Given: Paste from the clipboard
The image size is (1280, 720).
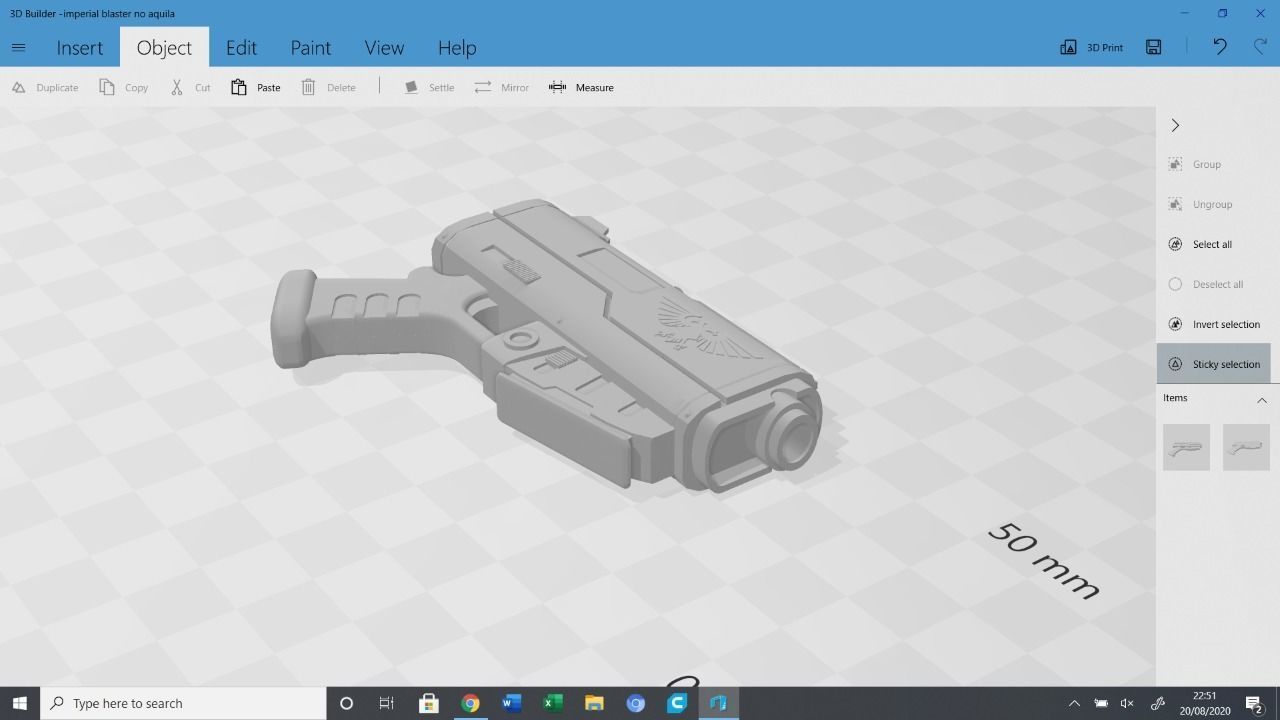Looking at the screenshot, I should 256,87.
